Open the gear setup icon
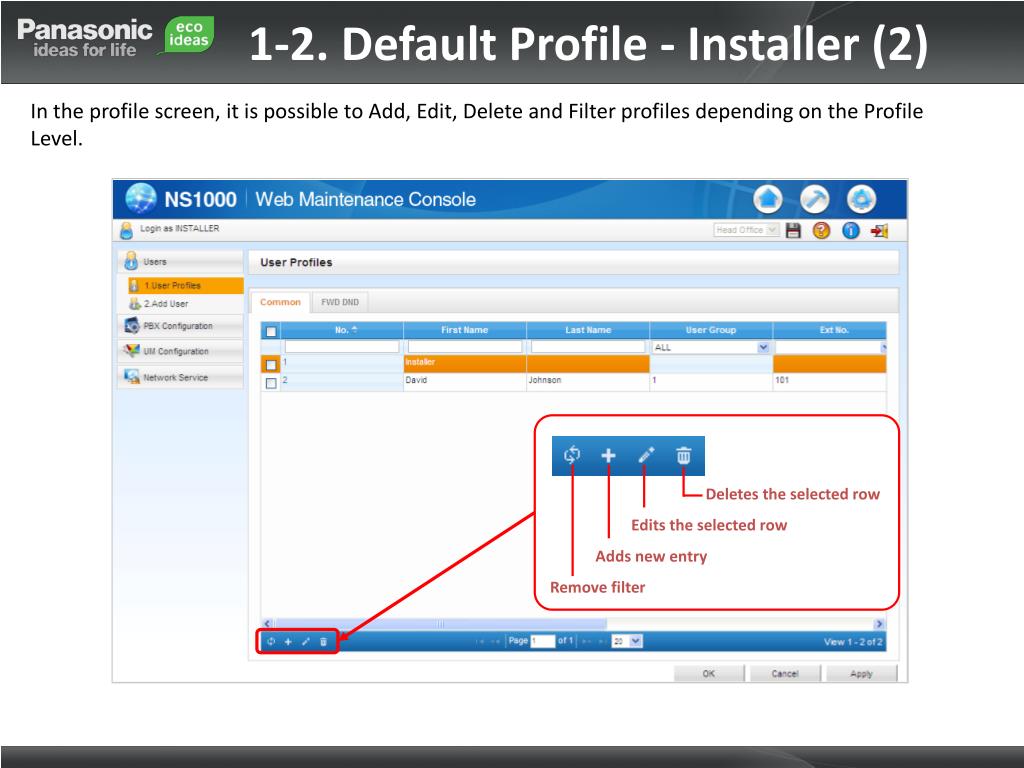The height and width of the screenshot is (768, 1024). (x=861, y=199)
